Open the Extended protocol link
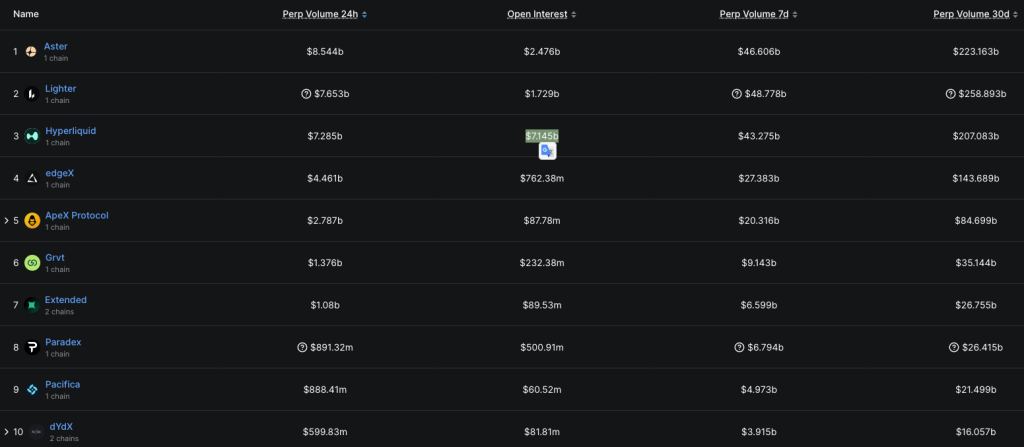Screen dimensions: 1024x447 (x=65, y=300)
